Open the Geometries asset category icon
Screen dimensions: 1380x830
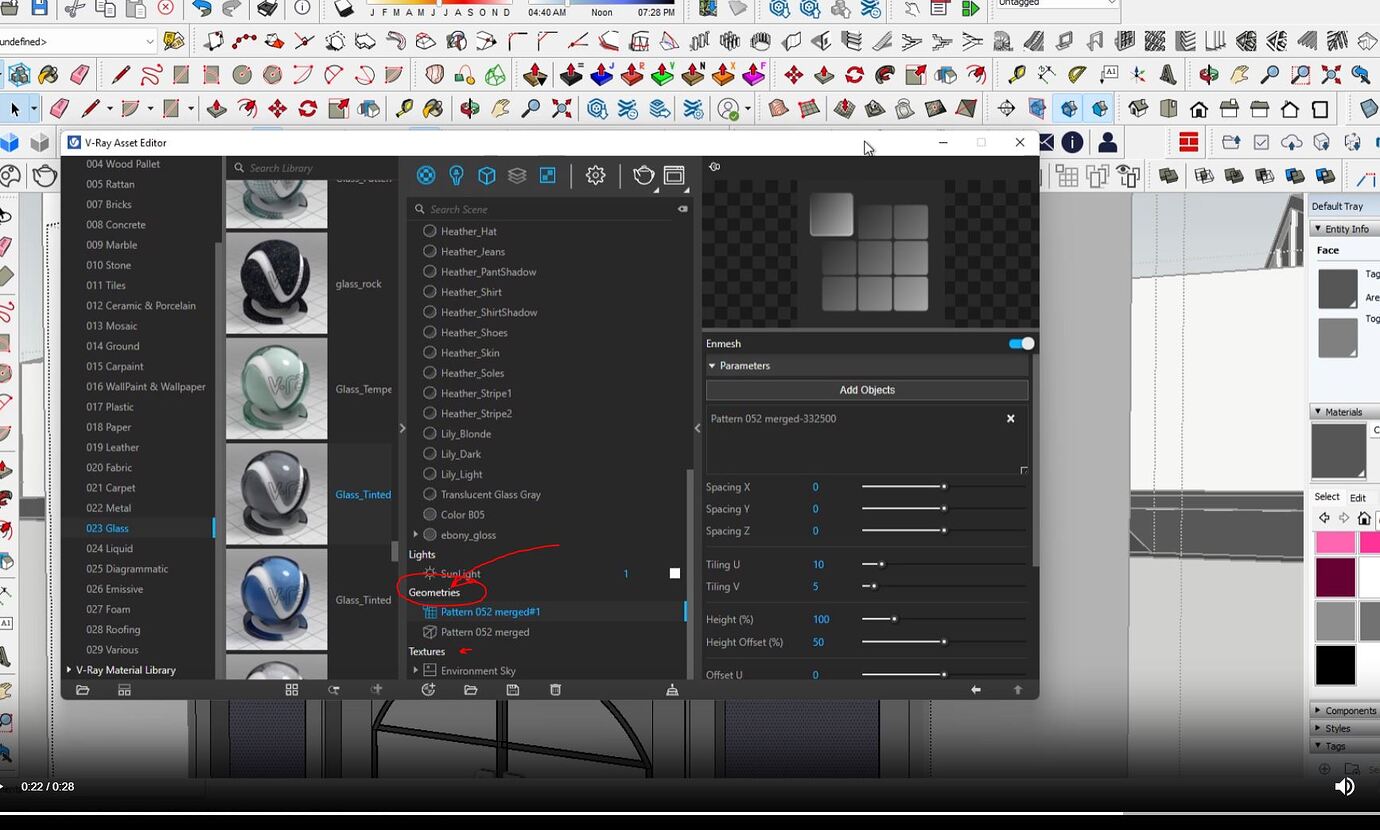point(487,175)
